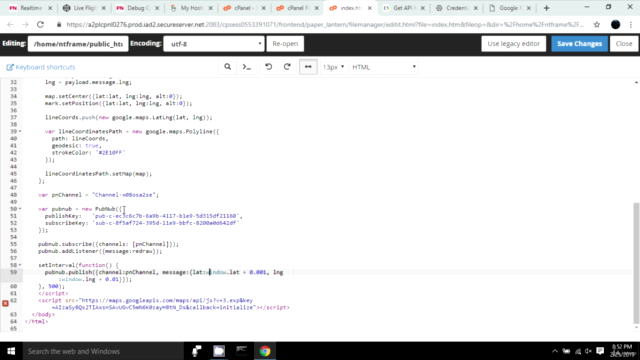Click the redo arrow in editor toolbar

pos(287,67)
